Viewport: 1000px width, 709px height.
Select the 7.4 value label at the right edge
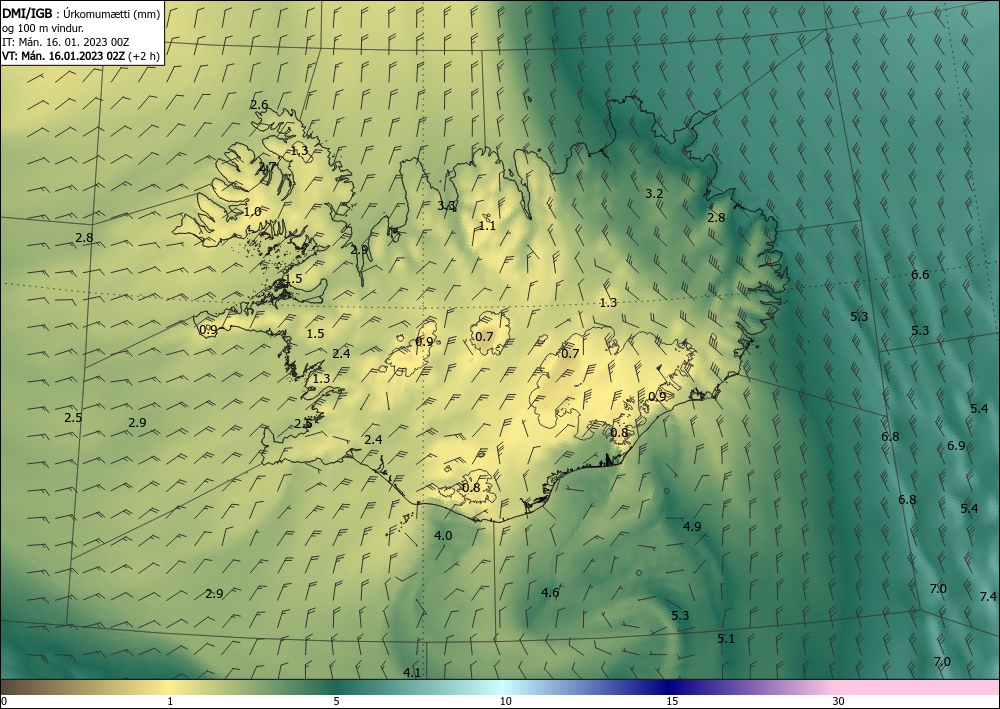988,596
